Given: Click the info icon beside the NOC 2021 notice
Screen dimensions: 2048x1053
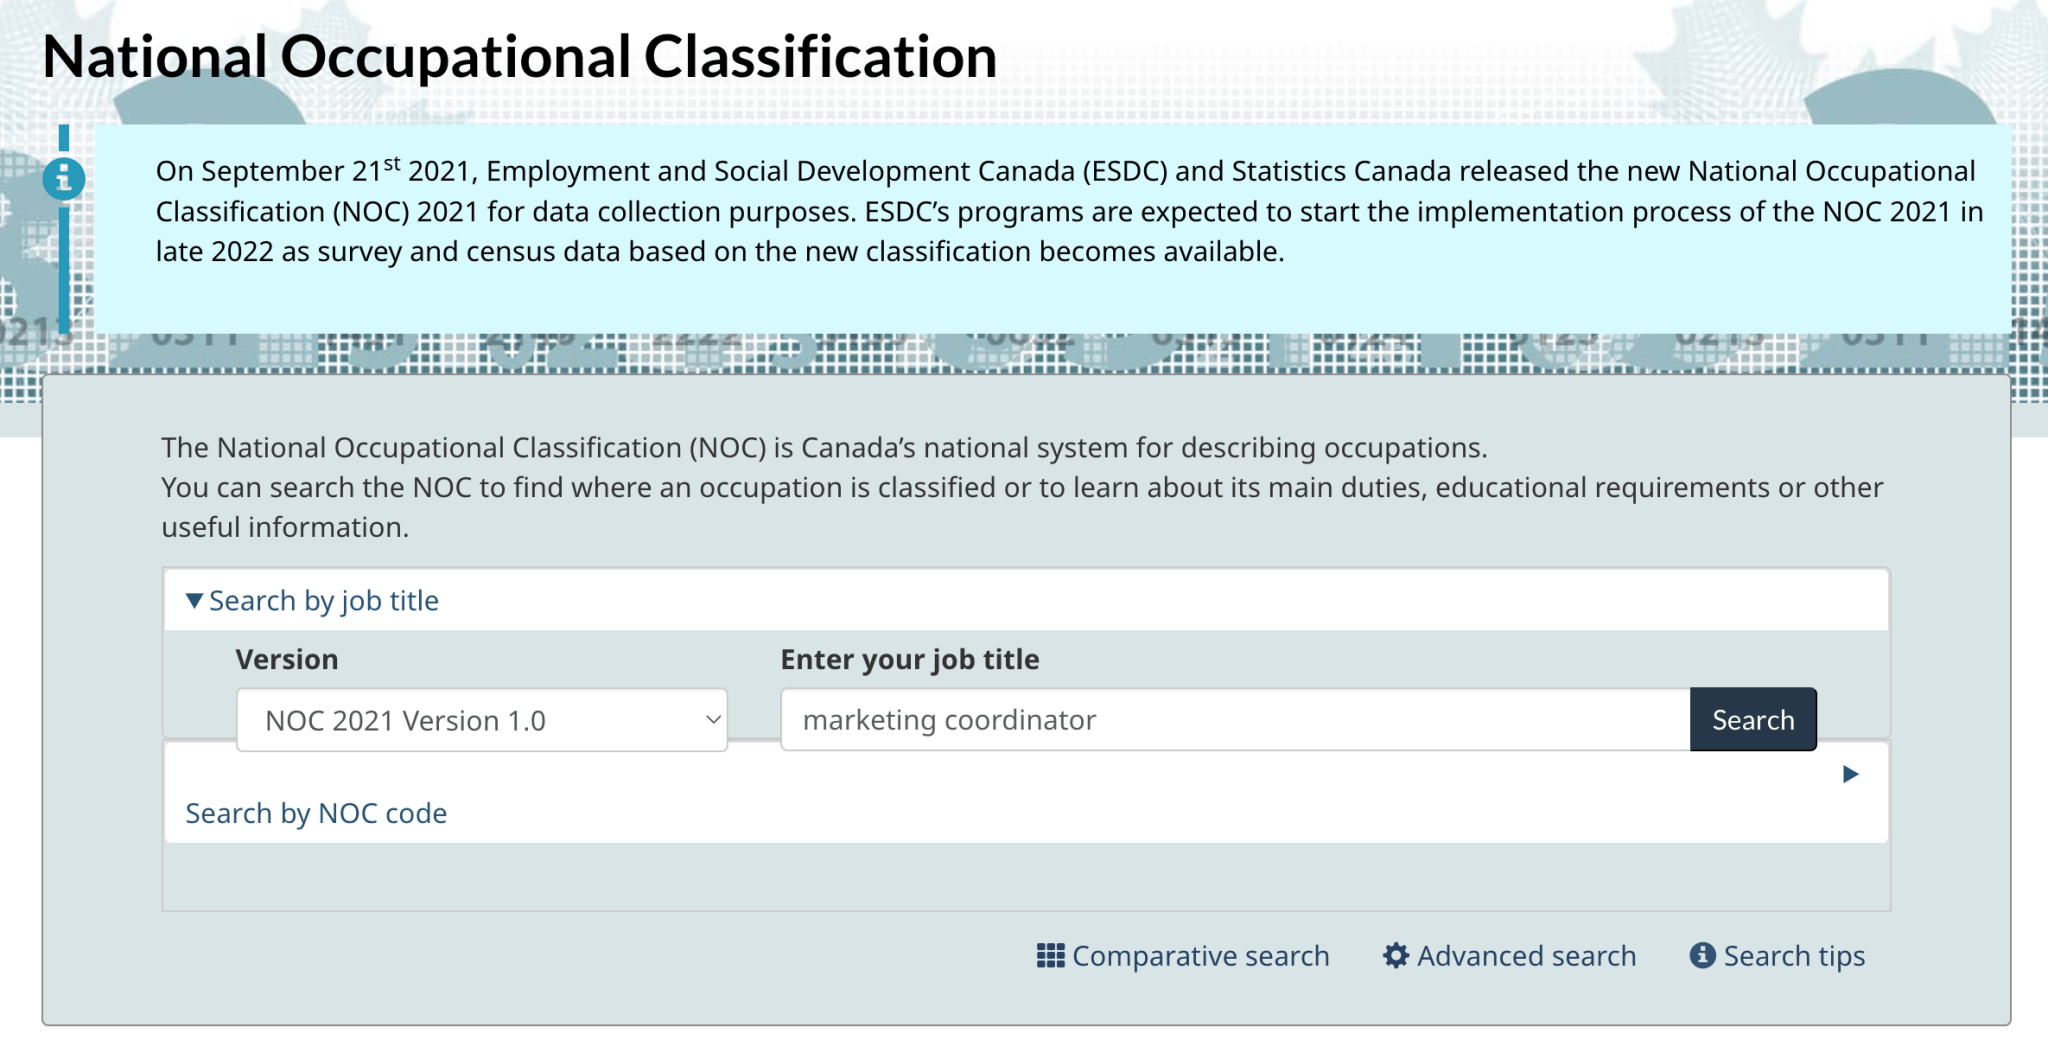Looking at the screenshot, I should coord(64,178).
